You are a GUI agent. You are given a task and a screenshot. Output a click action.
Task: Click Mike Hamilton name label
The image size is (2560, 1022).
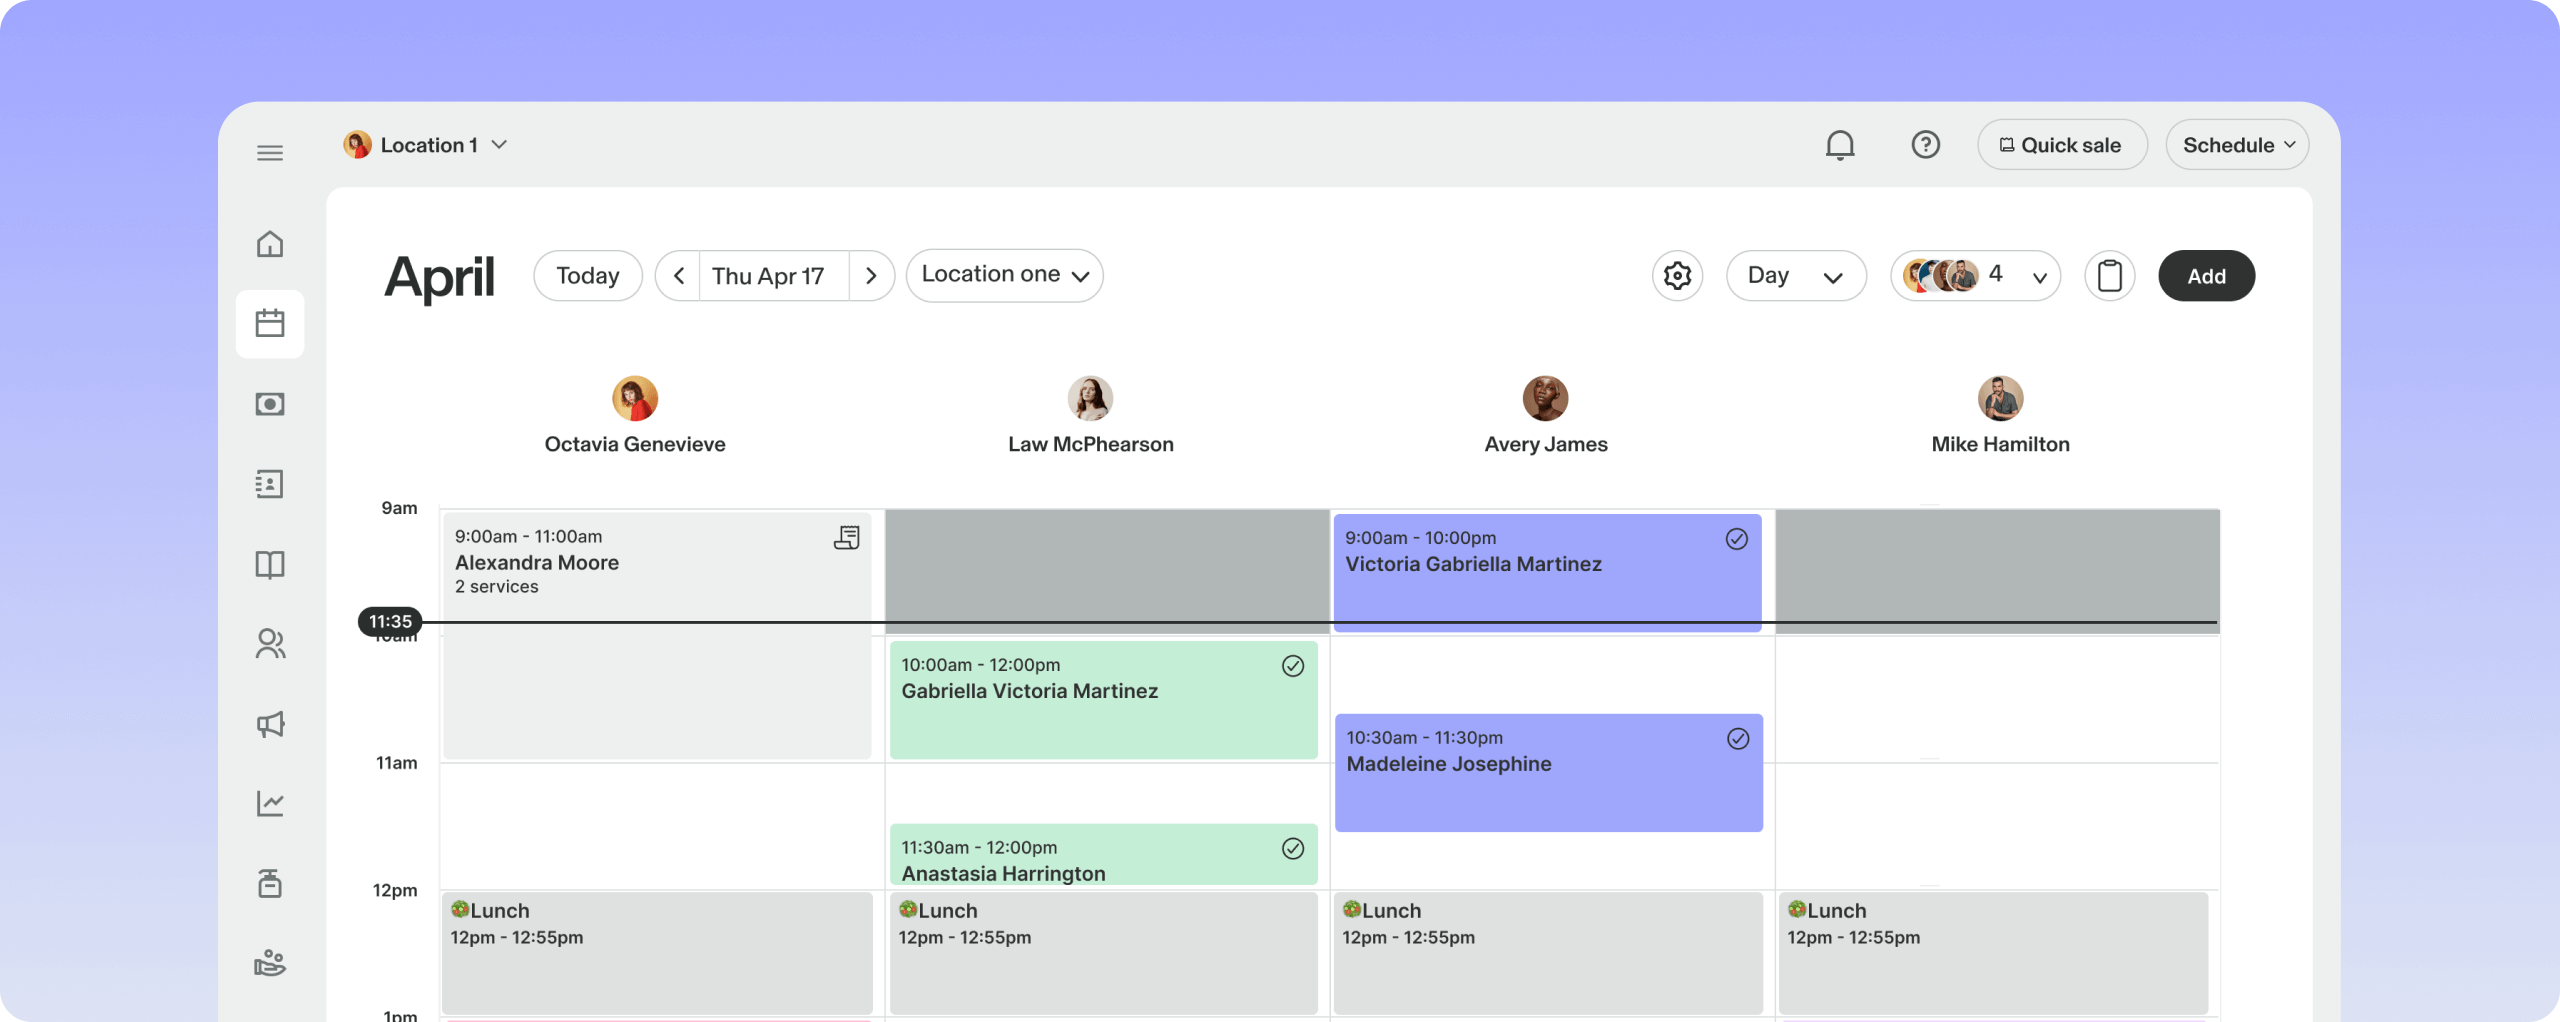[x=2000, y=444]
